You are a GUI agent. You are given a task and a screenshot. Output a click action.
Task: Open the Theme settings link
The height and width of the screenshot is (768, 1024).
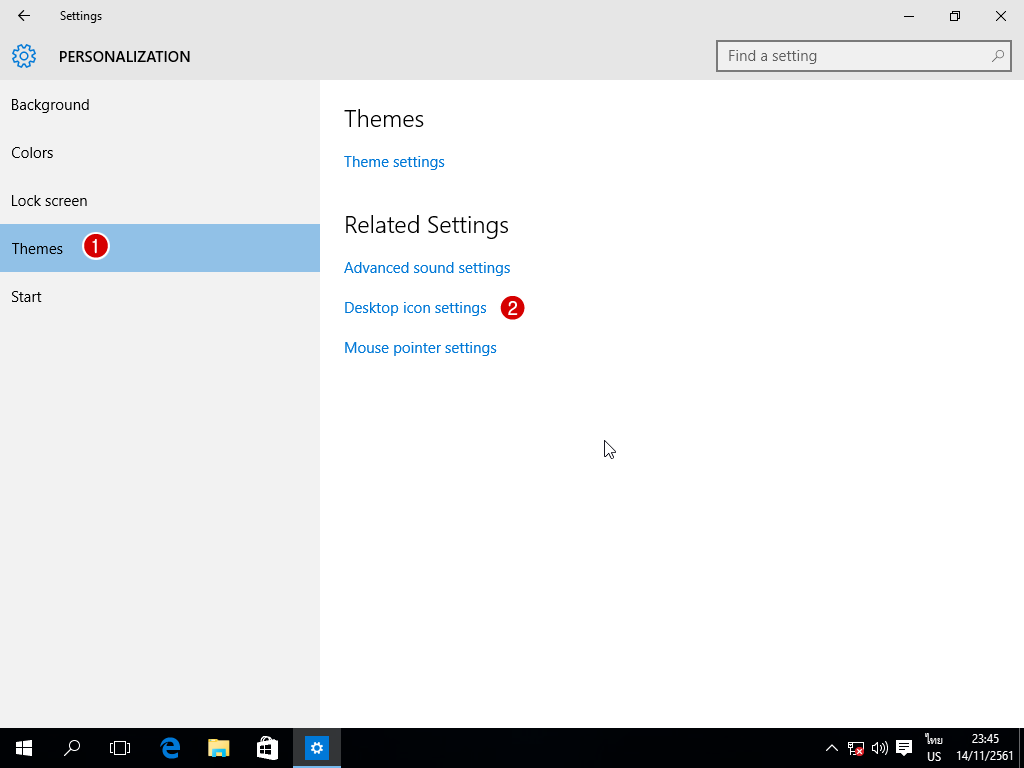[x=394, y=162]
